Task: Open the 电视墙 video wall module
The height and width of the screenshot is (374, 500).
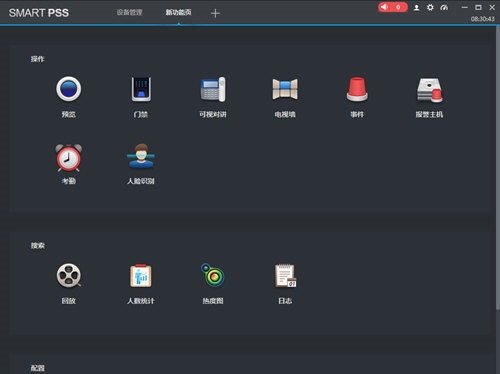Action: pyautogui.click(x=285, y=89)
